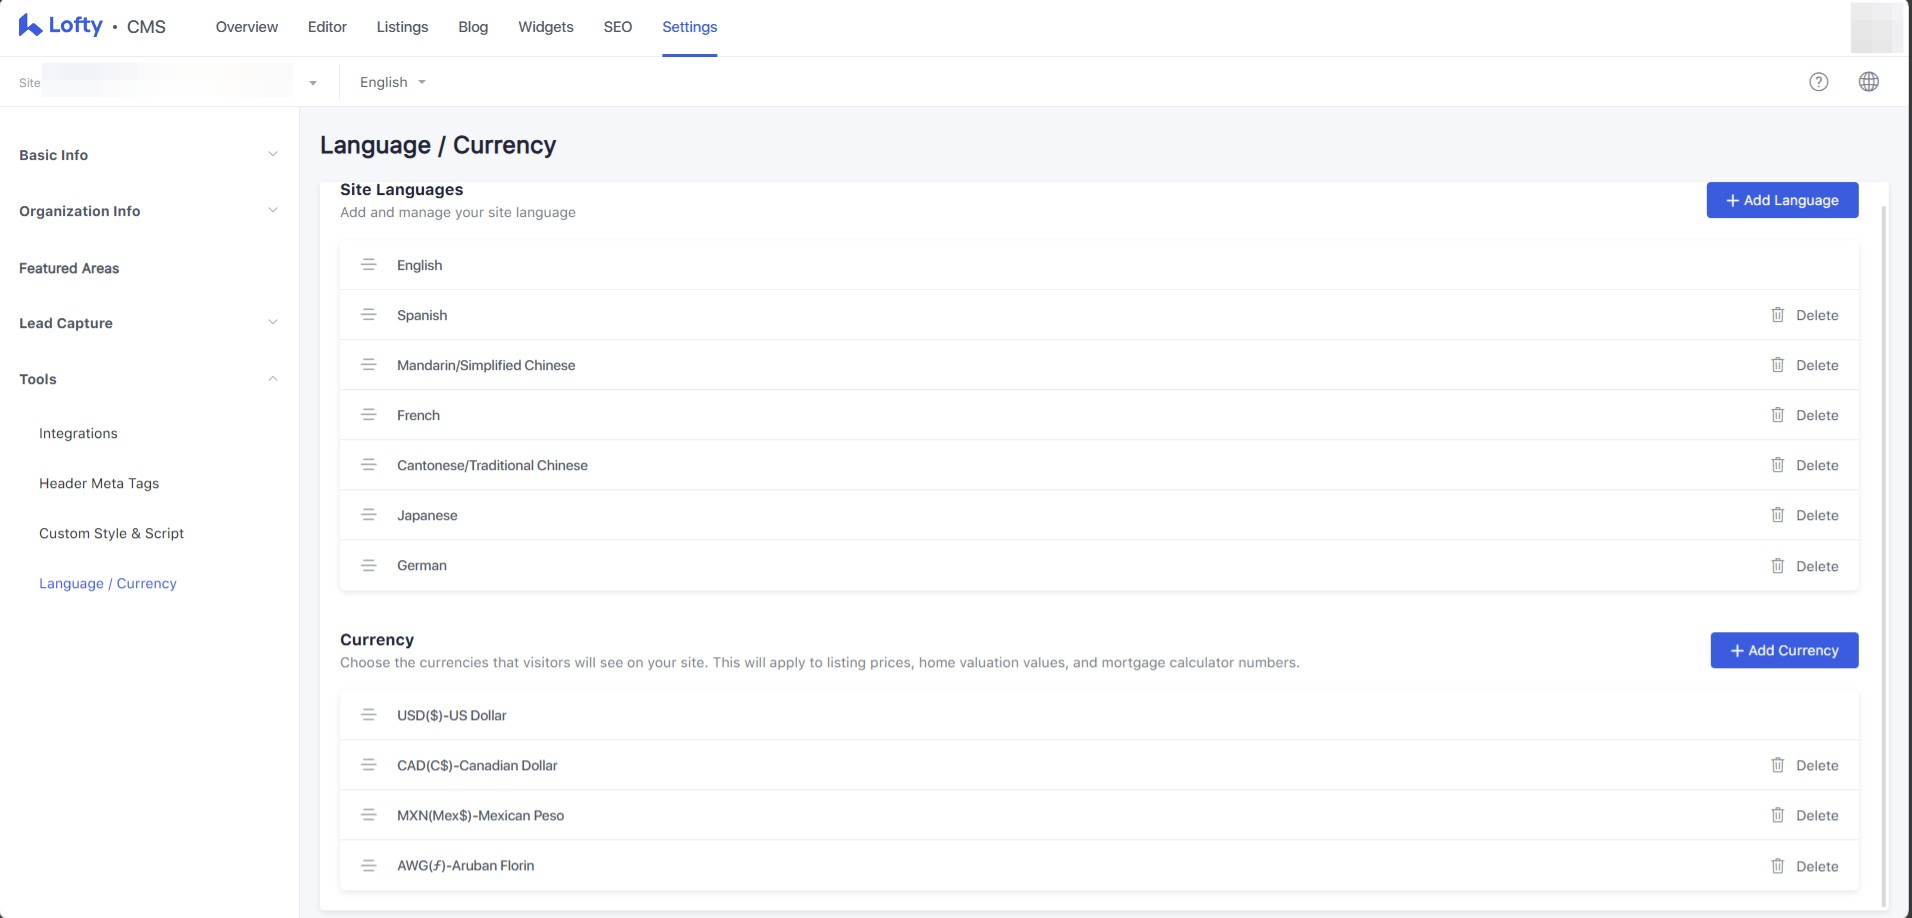The width and height of the screenshot is (1912, 918).
Task: Open the Site selector dropdown
Action: click(x=312, y=83)
